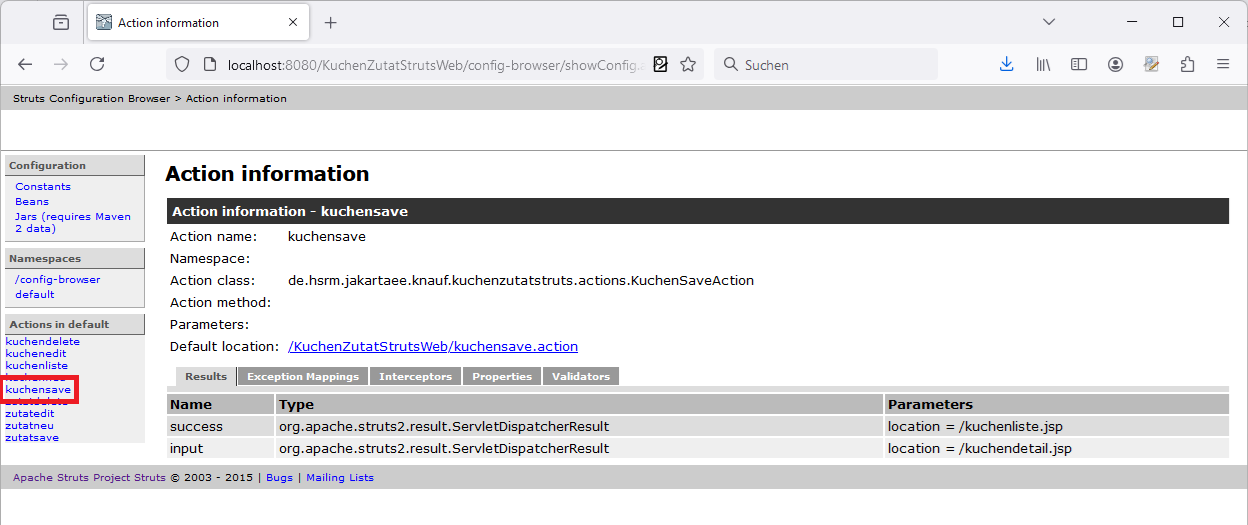This screenshot has height=525, width=1248.
Task: Open the zutatsave action
Action: click(x=32, y=438)
